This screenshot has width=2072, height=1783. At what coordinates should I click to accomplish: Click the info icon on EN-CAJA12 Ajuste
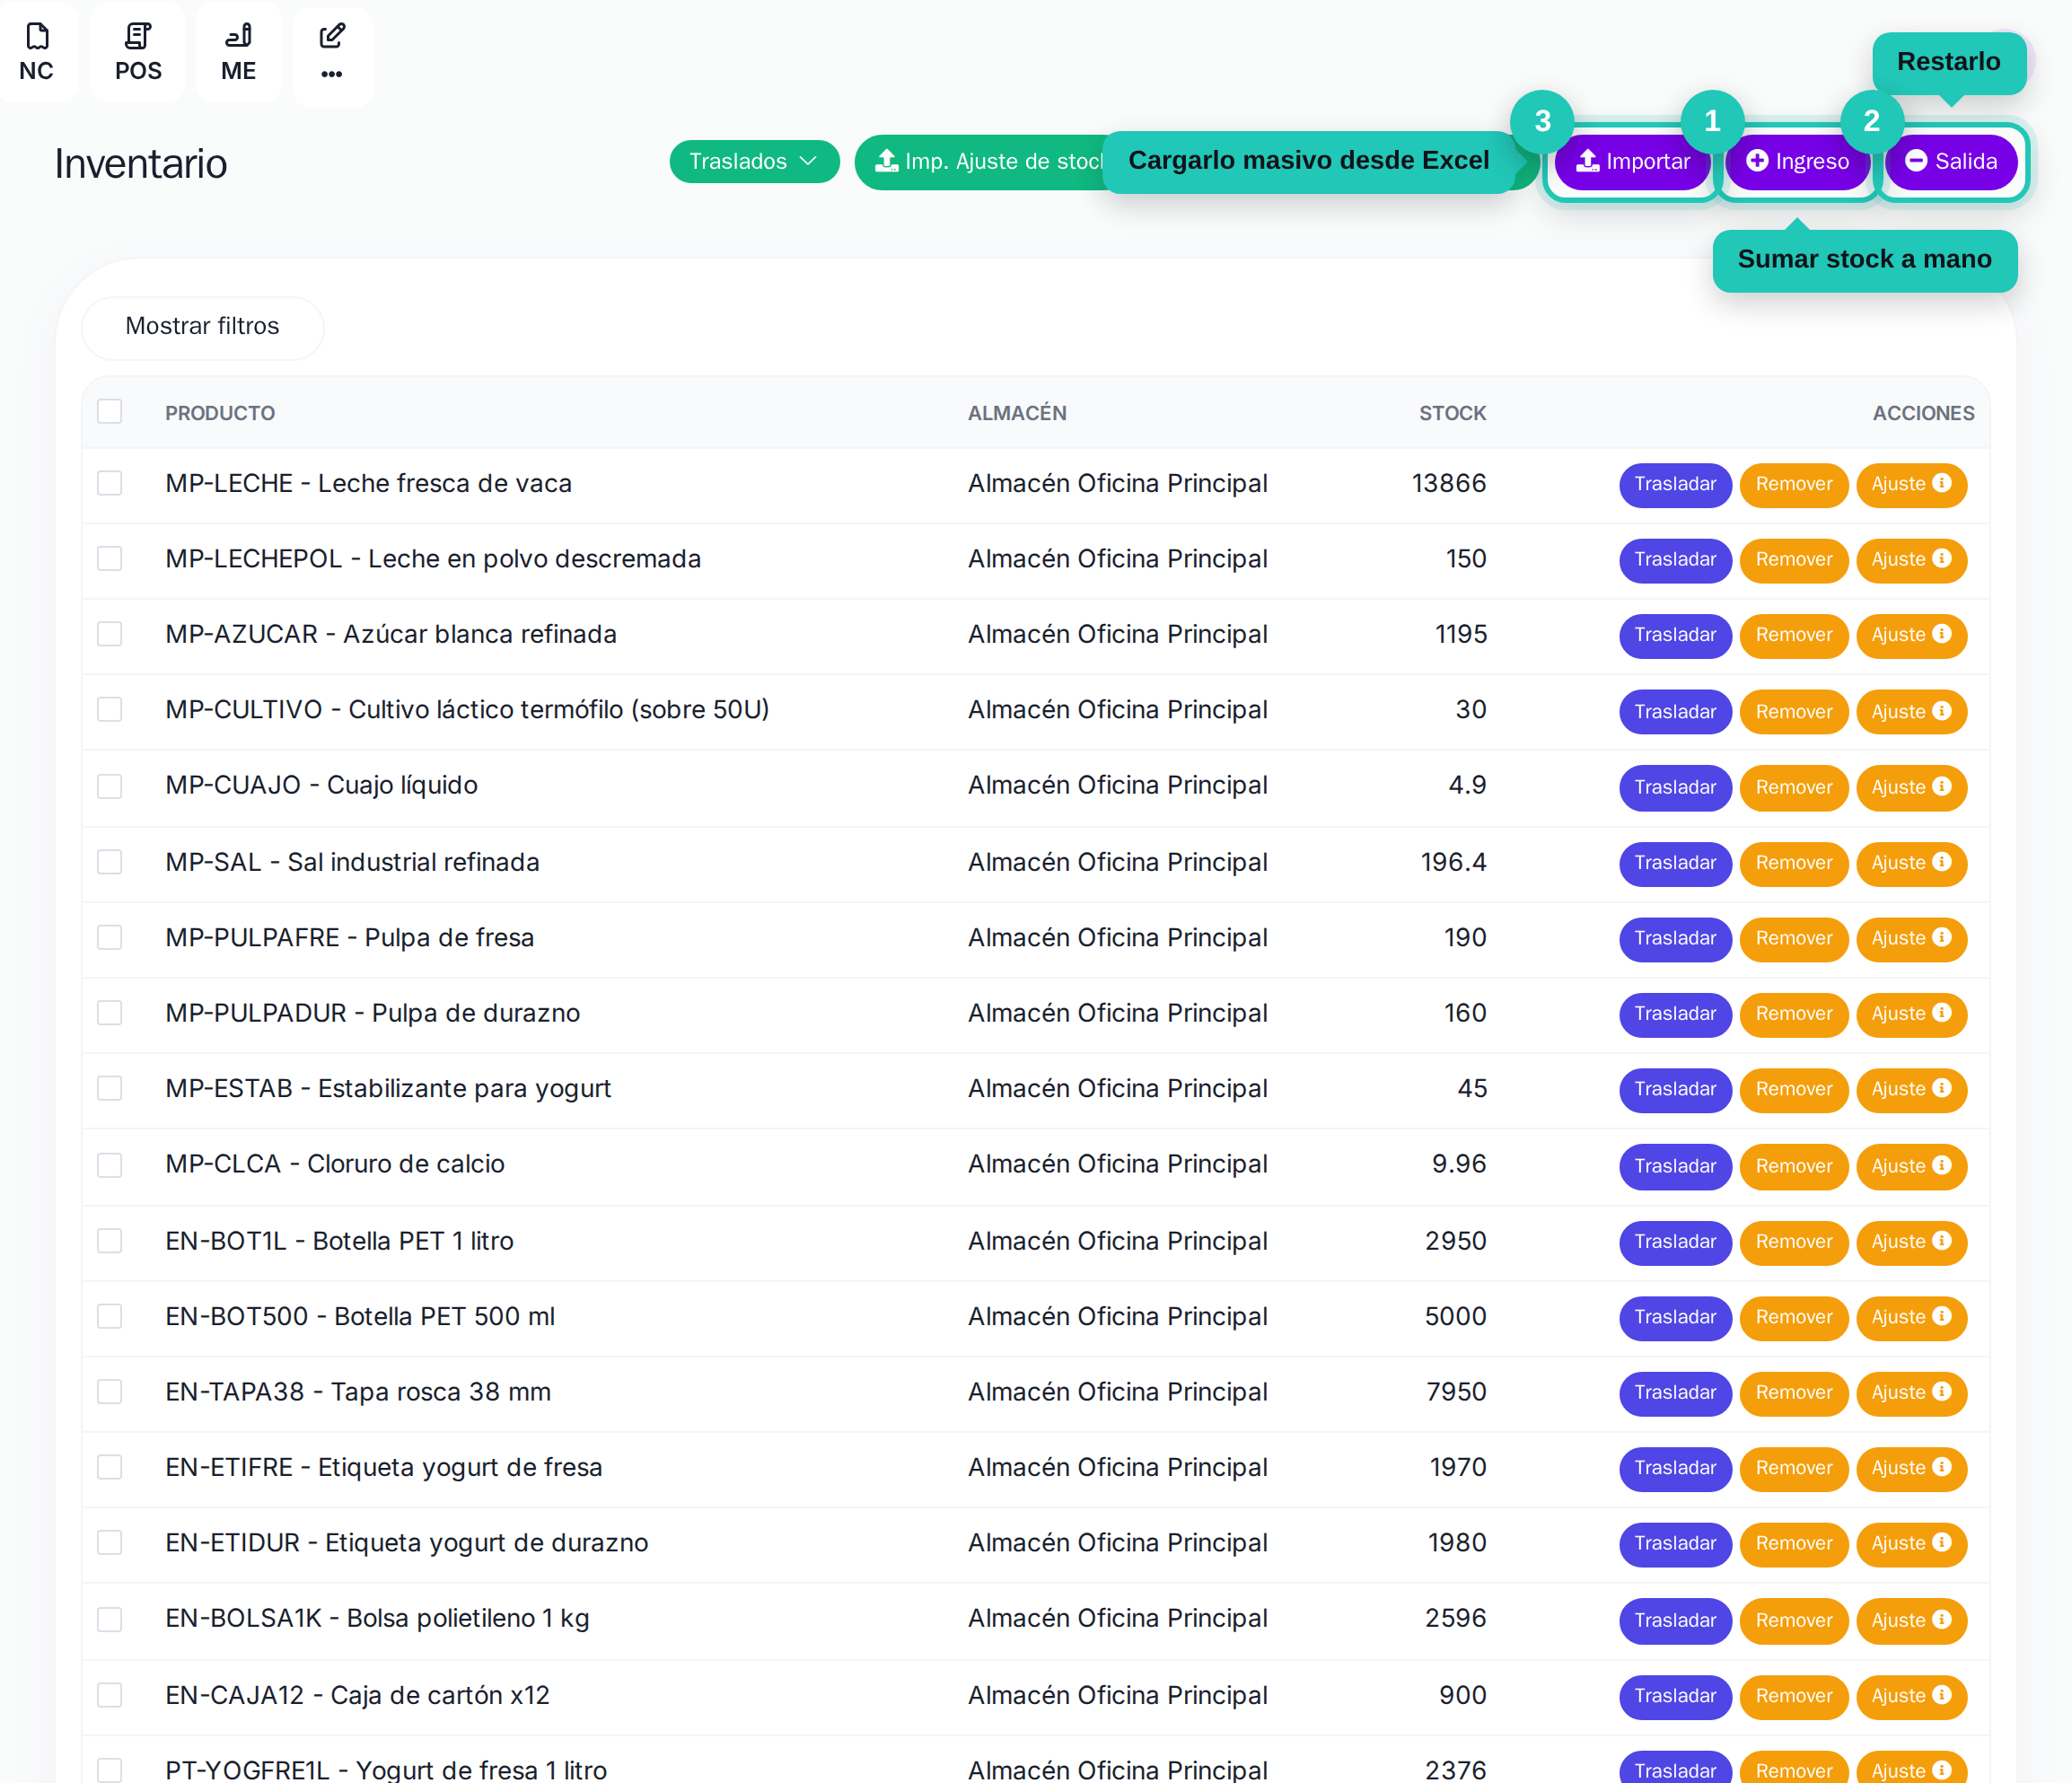click(1942, 1695)
